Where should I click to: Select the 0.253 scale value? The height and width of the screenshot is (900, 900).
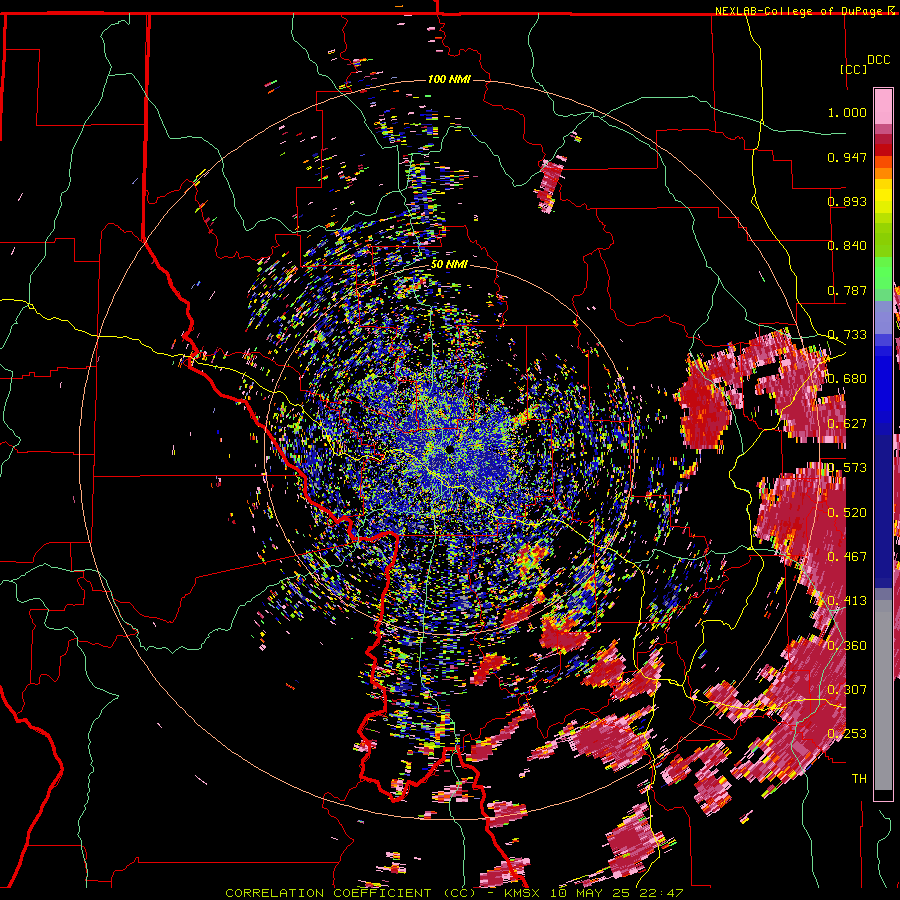(847, 734)
